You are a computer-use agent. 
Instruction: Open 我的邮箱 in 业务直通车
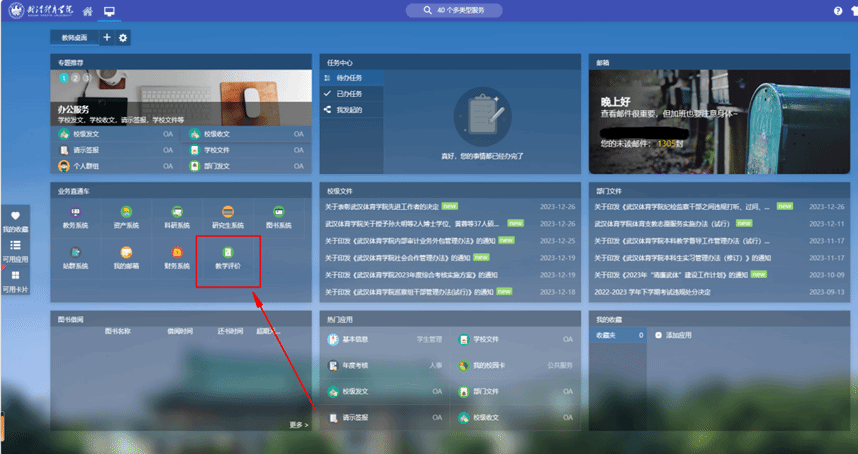point(126,258)
